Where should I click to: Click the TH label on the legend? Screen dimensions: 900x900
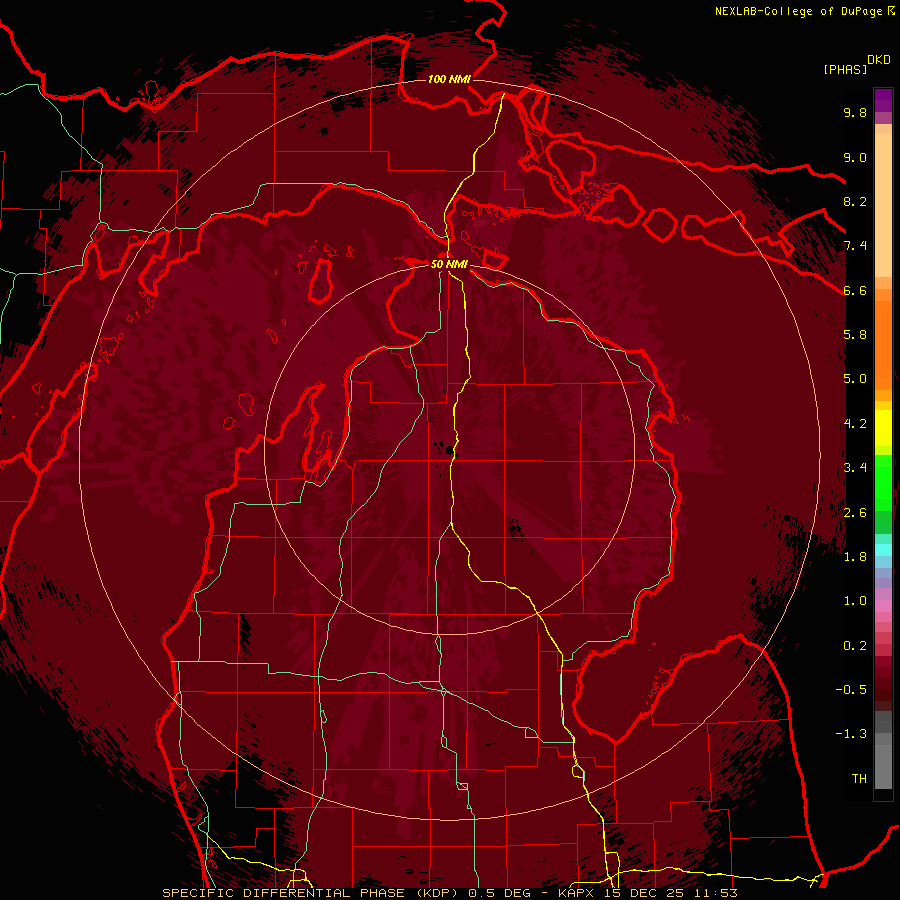pos(859,779)
